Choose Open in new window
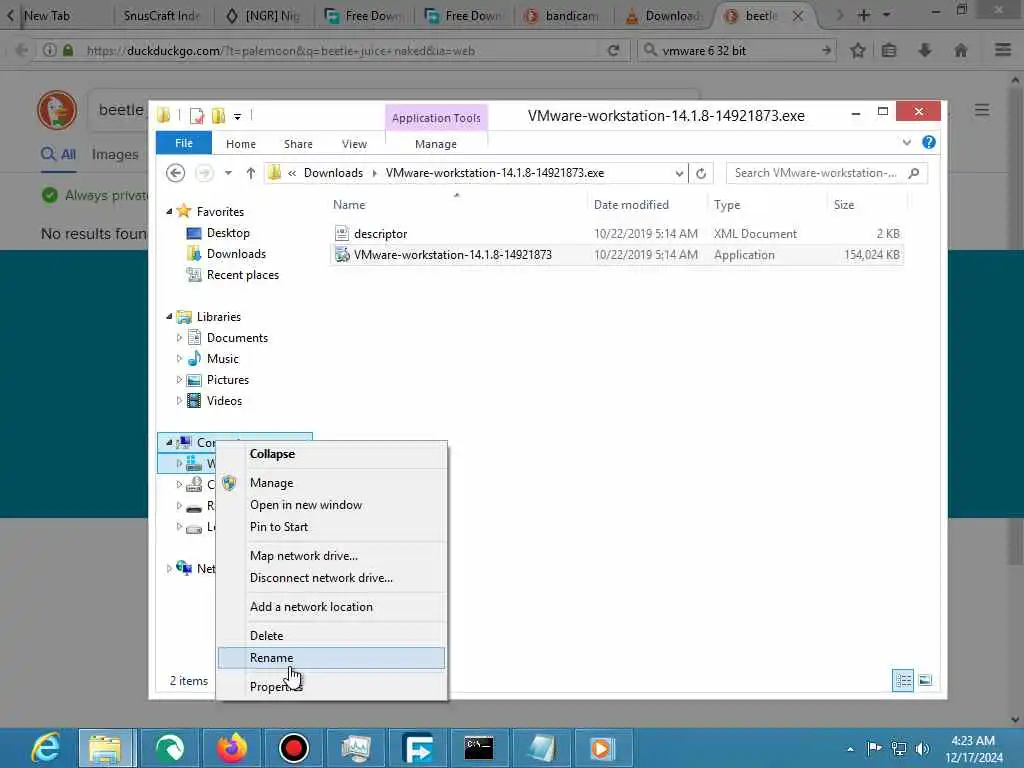This screenshot has height=768, width=1024. coord(331,505)
